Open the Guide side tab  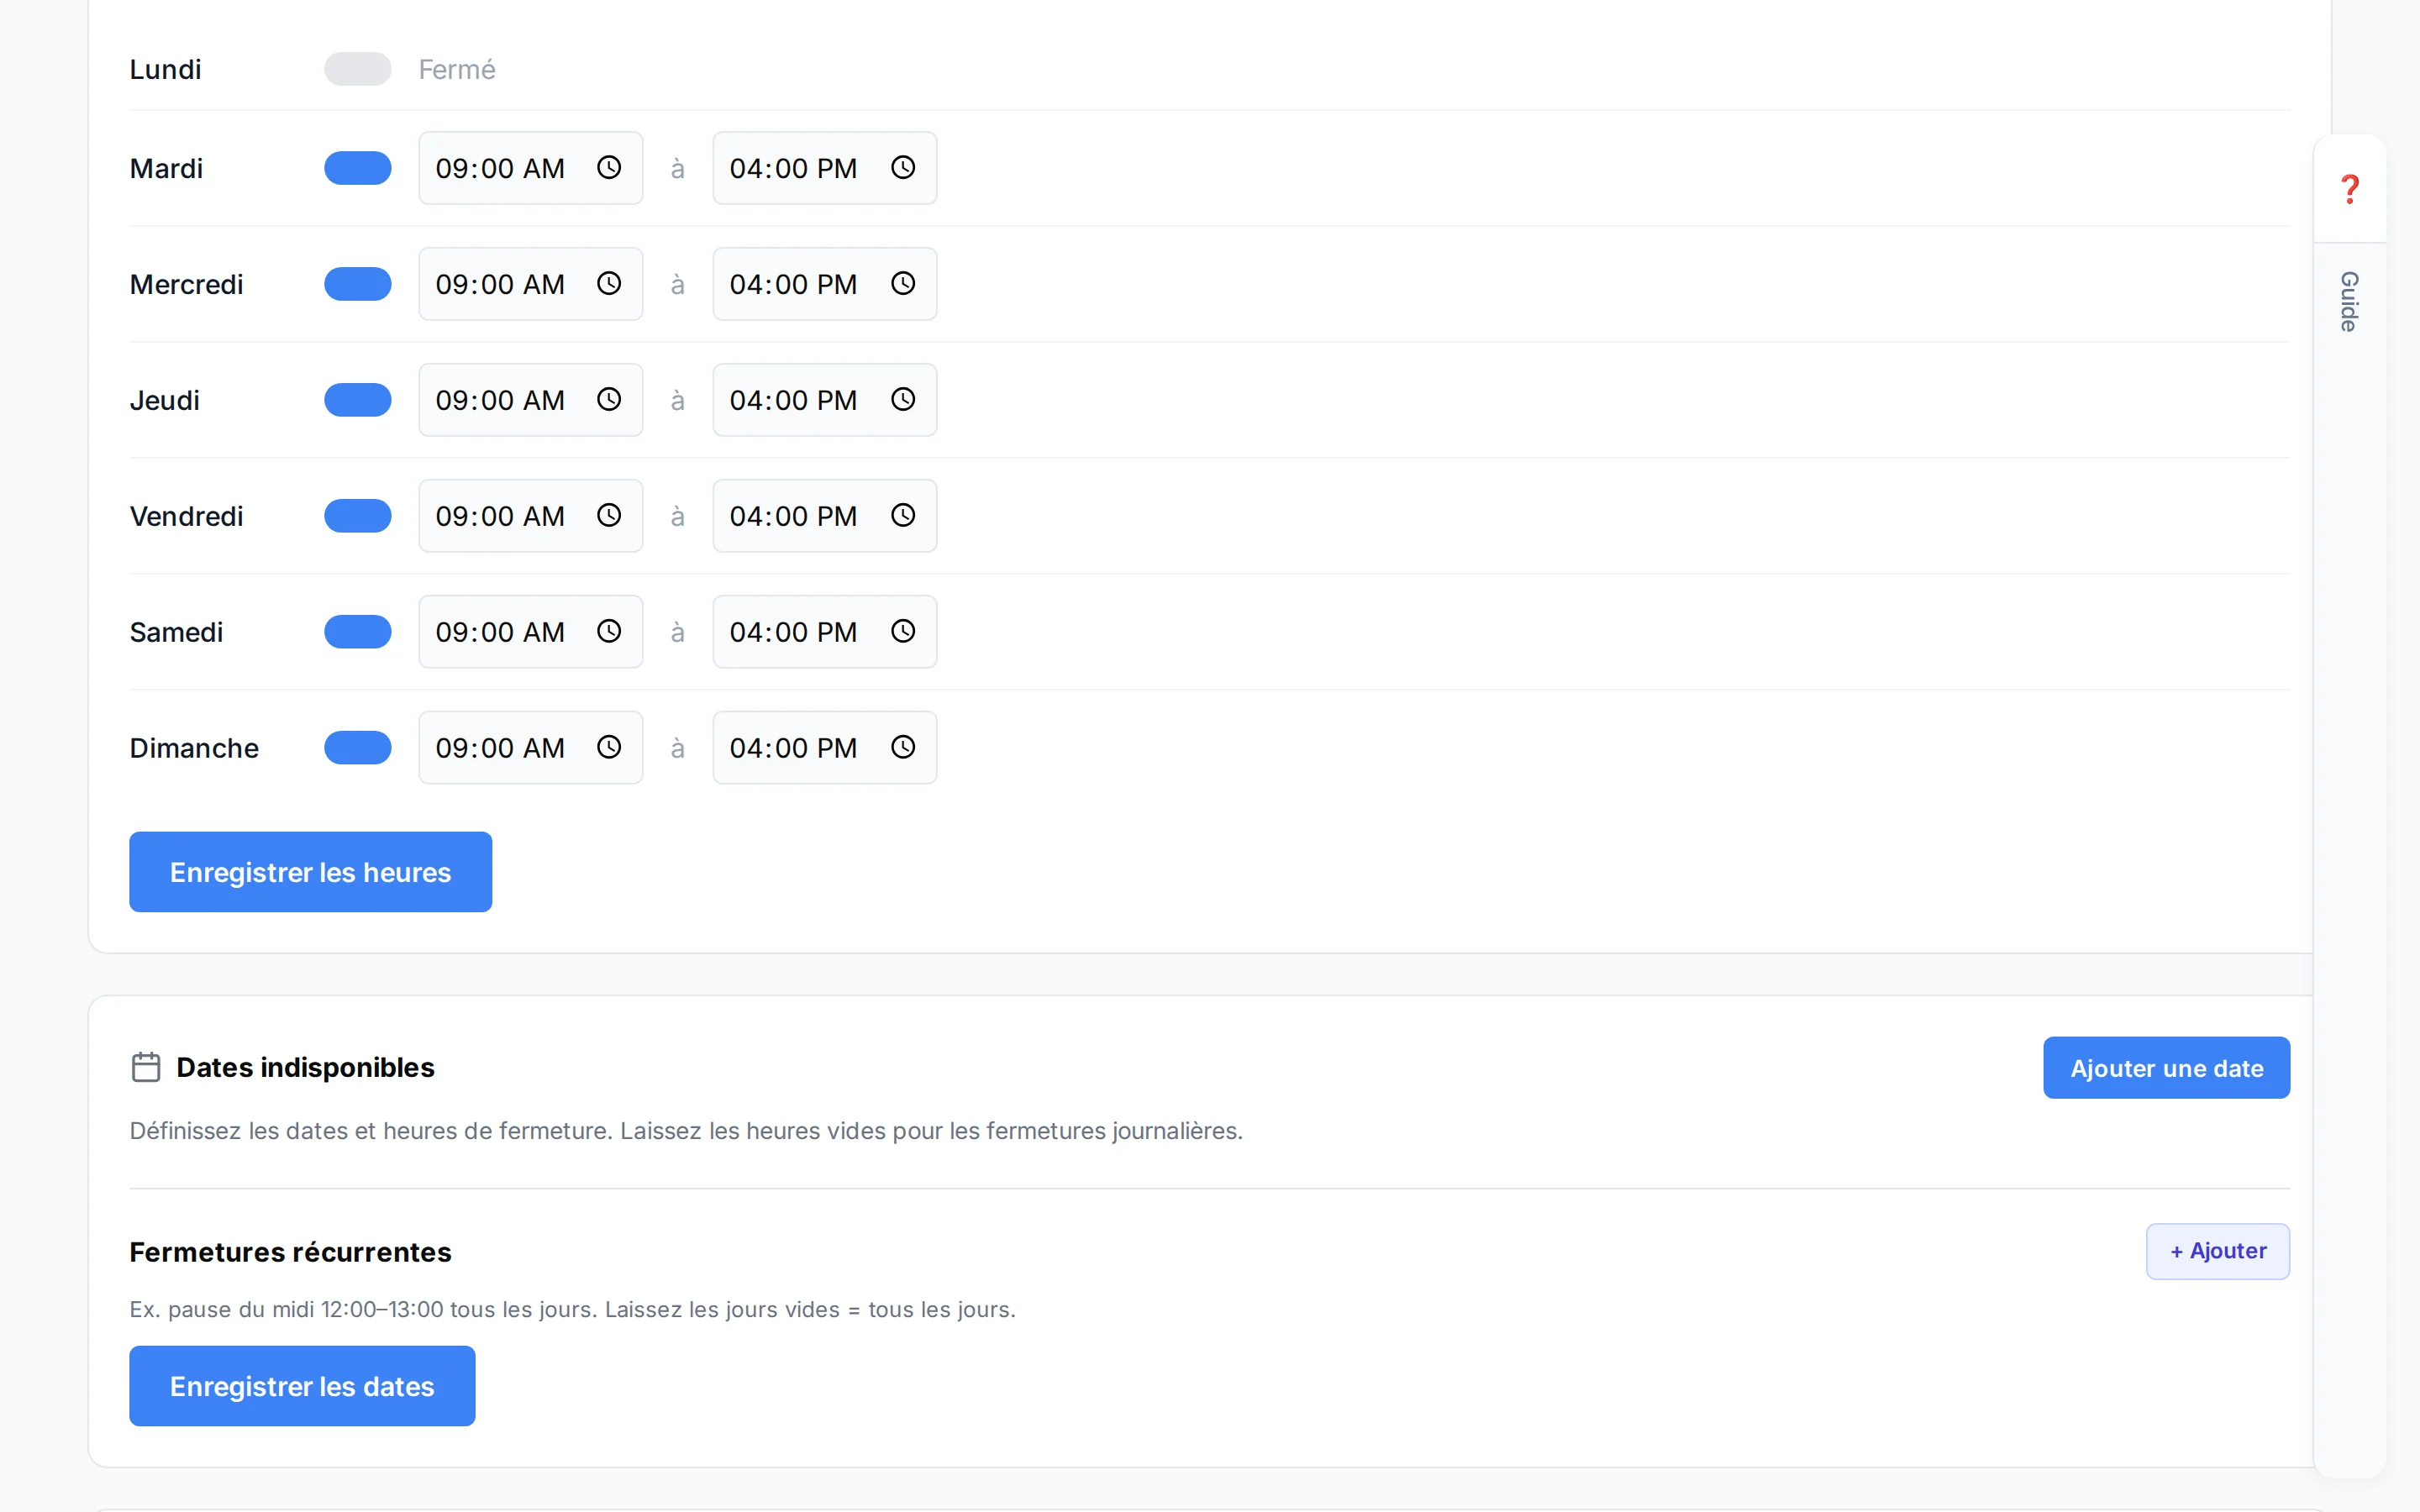[x=2350, y=301]
